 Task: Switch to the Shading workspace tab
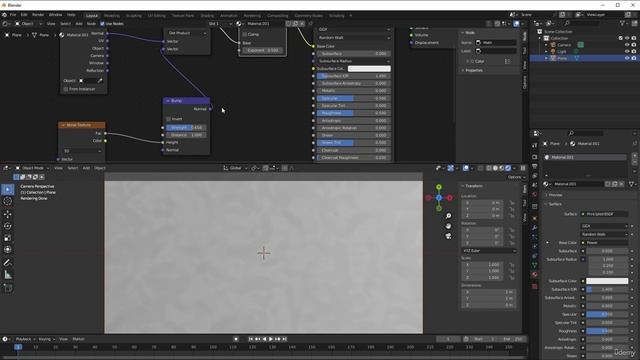pos(207,16)
